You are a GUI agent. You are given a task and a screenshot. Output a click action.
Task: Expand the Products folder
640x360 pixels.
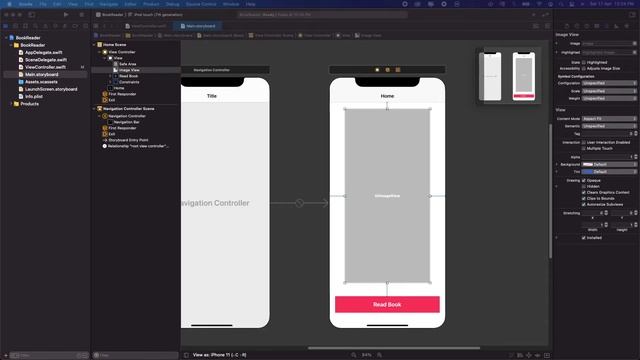(x=11, y=104)
